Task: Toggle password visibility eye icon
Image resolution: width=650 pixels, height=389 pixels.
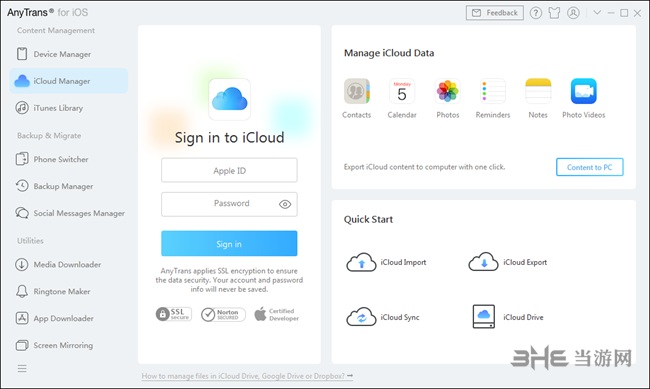Action: pos(285,204)
